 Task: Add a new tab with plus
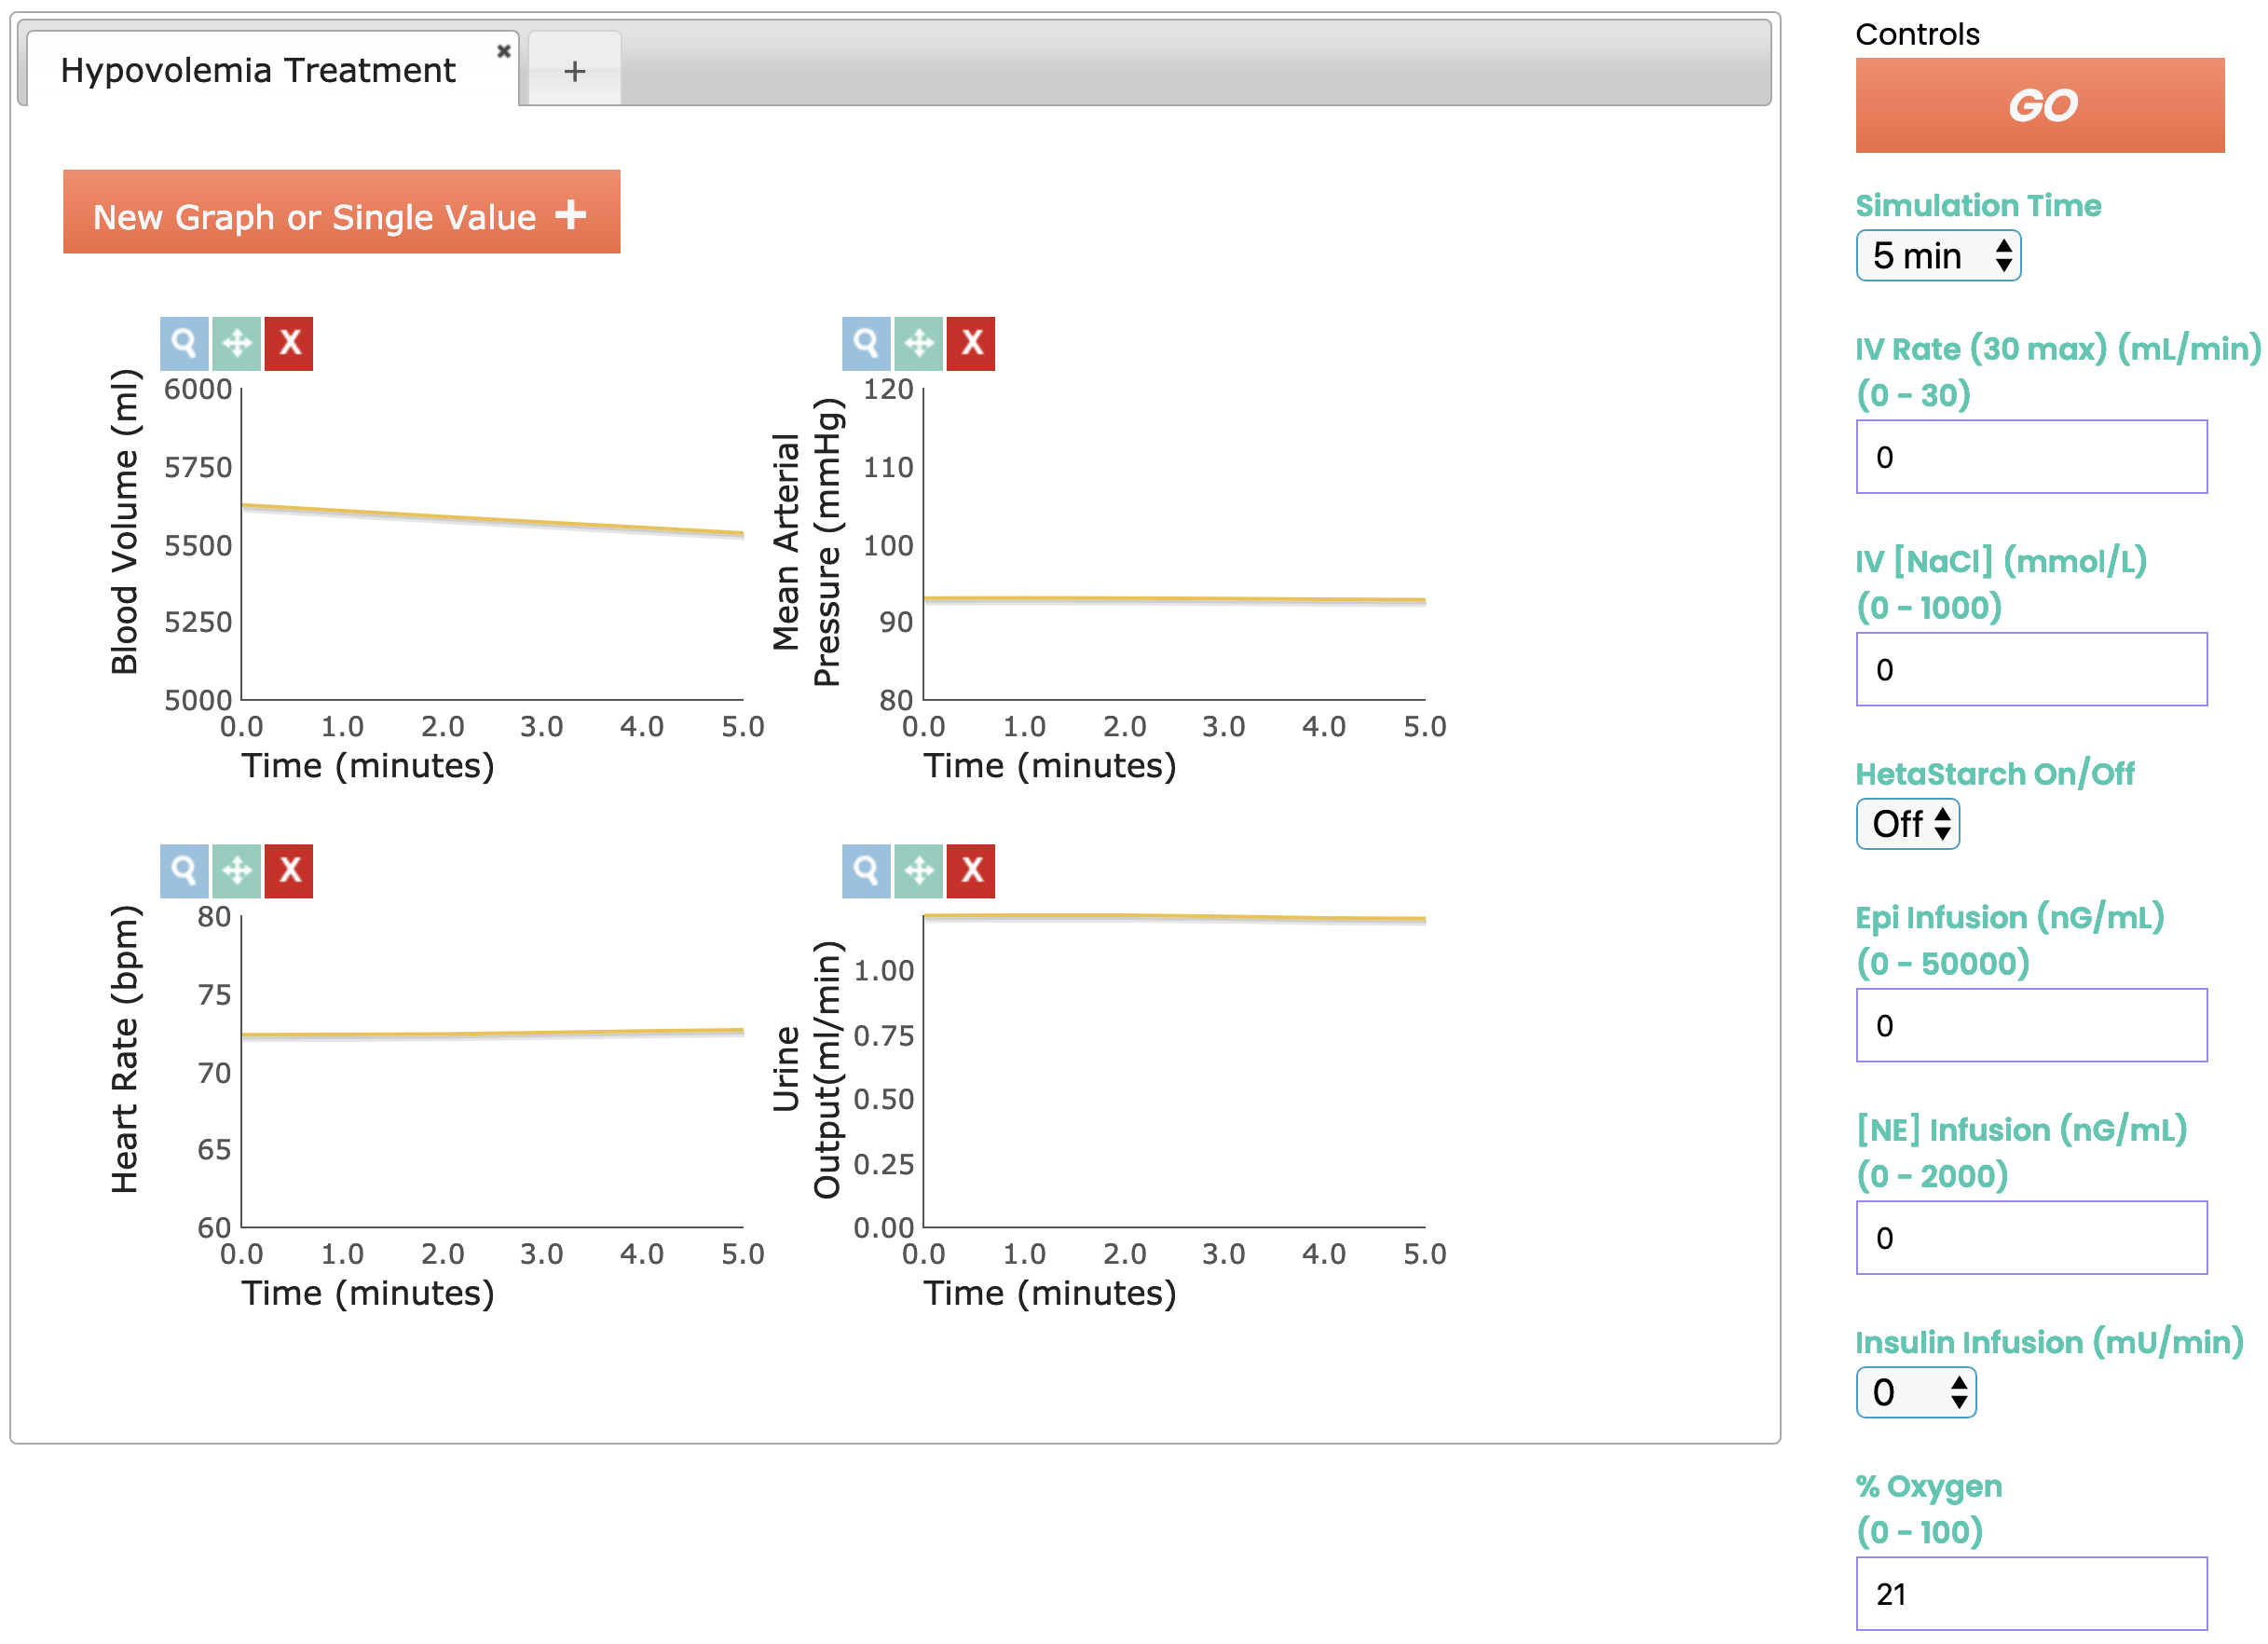(x=574, y=70)
